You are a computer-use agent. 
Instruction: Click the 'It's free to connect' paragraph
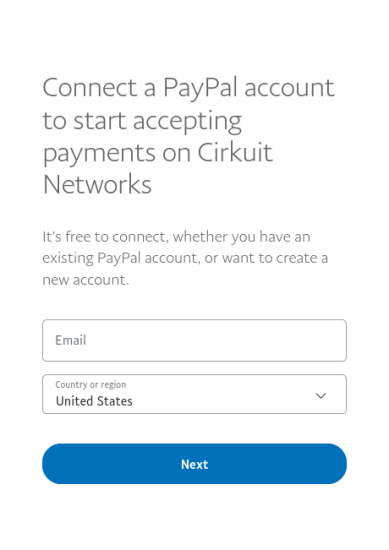click(185, 258)
